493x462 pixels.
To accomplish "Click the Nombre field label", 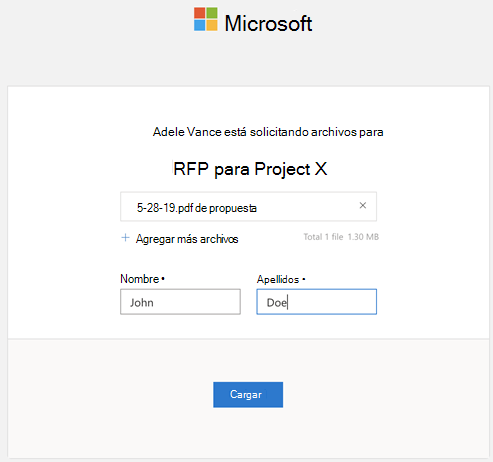I will 140,279.
